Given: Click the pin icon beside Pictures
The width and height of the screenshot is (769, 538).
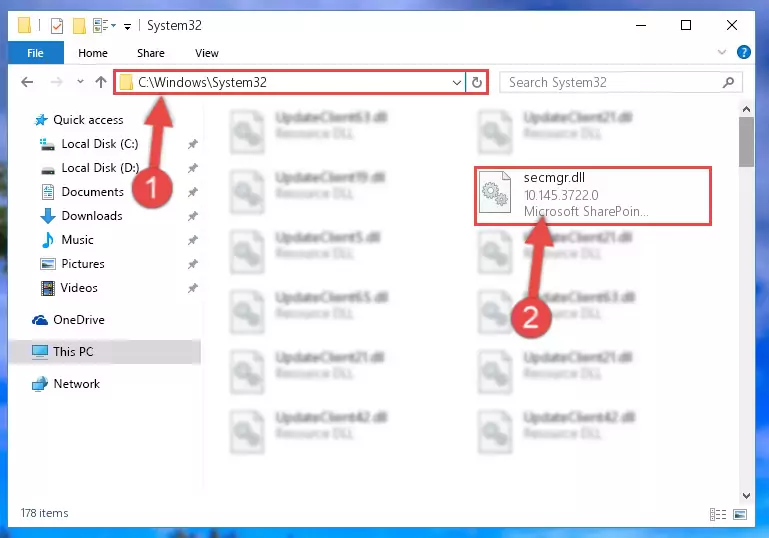Looking at the screenshot, I should click(x=193, y=264).
